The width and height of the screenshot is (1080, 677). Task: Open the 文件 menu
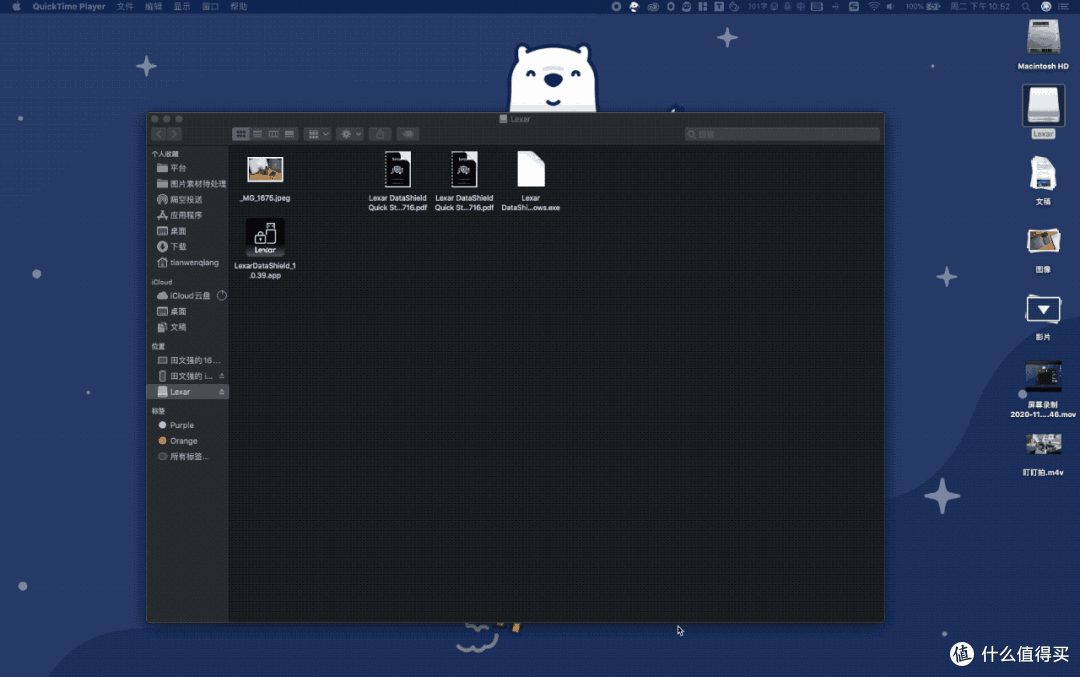[x=125, y=6]
